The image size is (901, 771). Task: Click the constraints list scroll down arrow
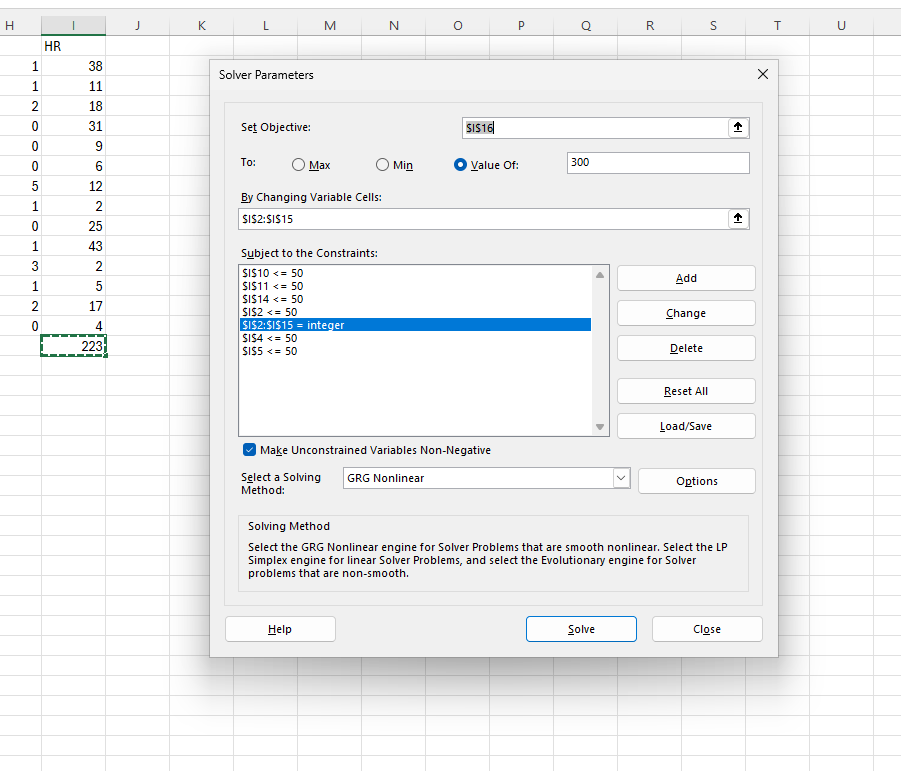point(600,427)
